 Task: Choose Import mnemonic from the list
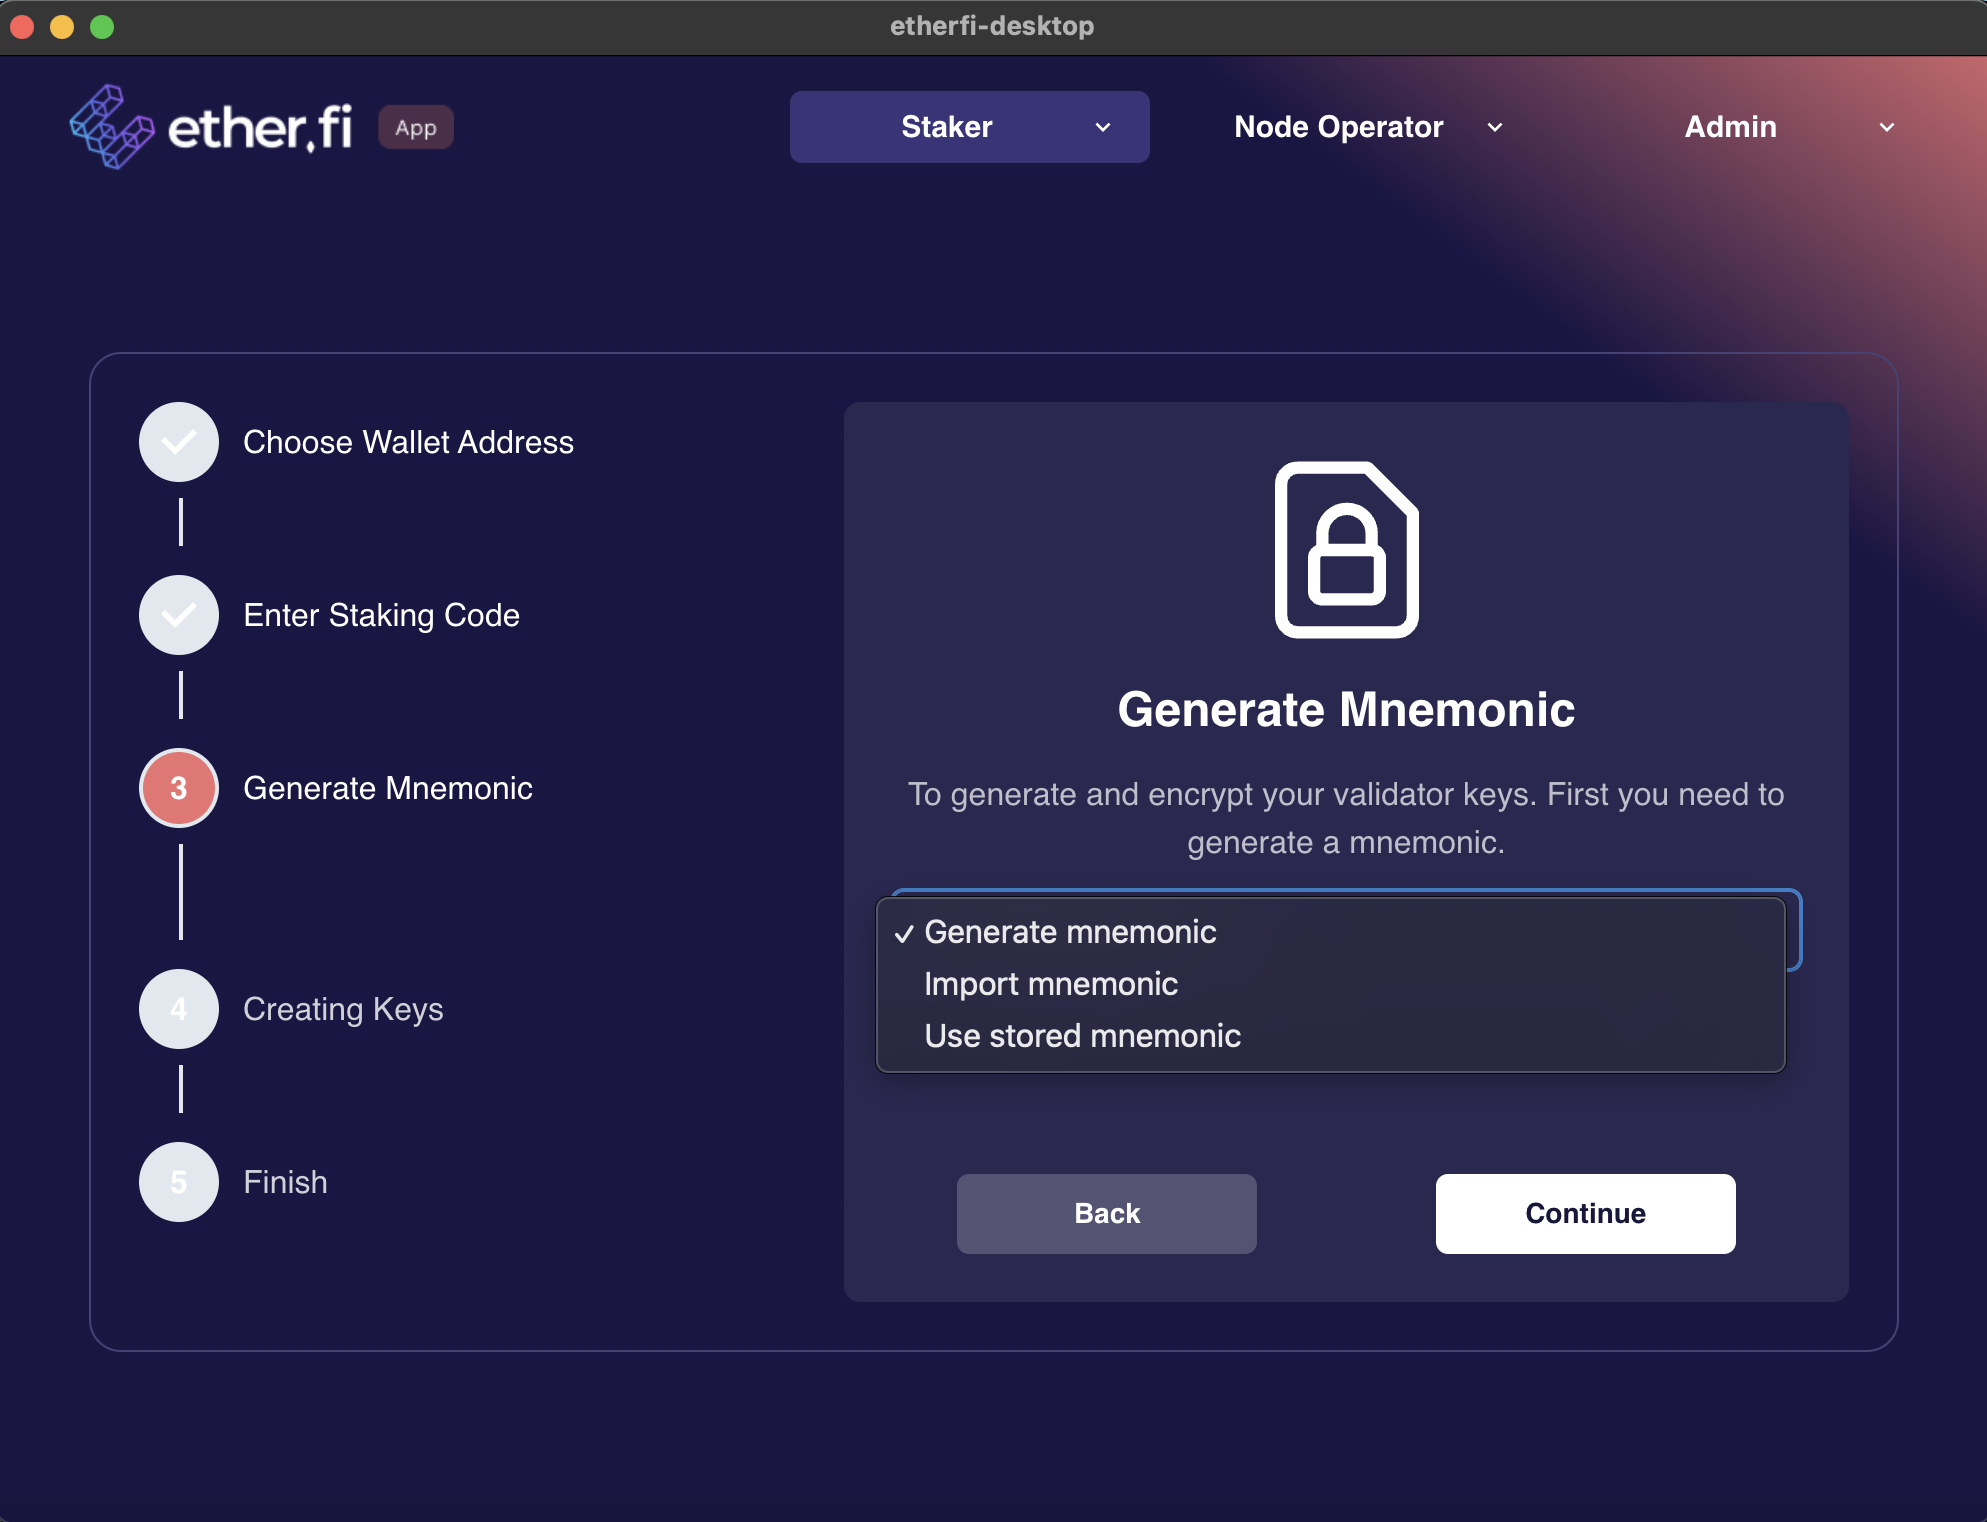1051,984
